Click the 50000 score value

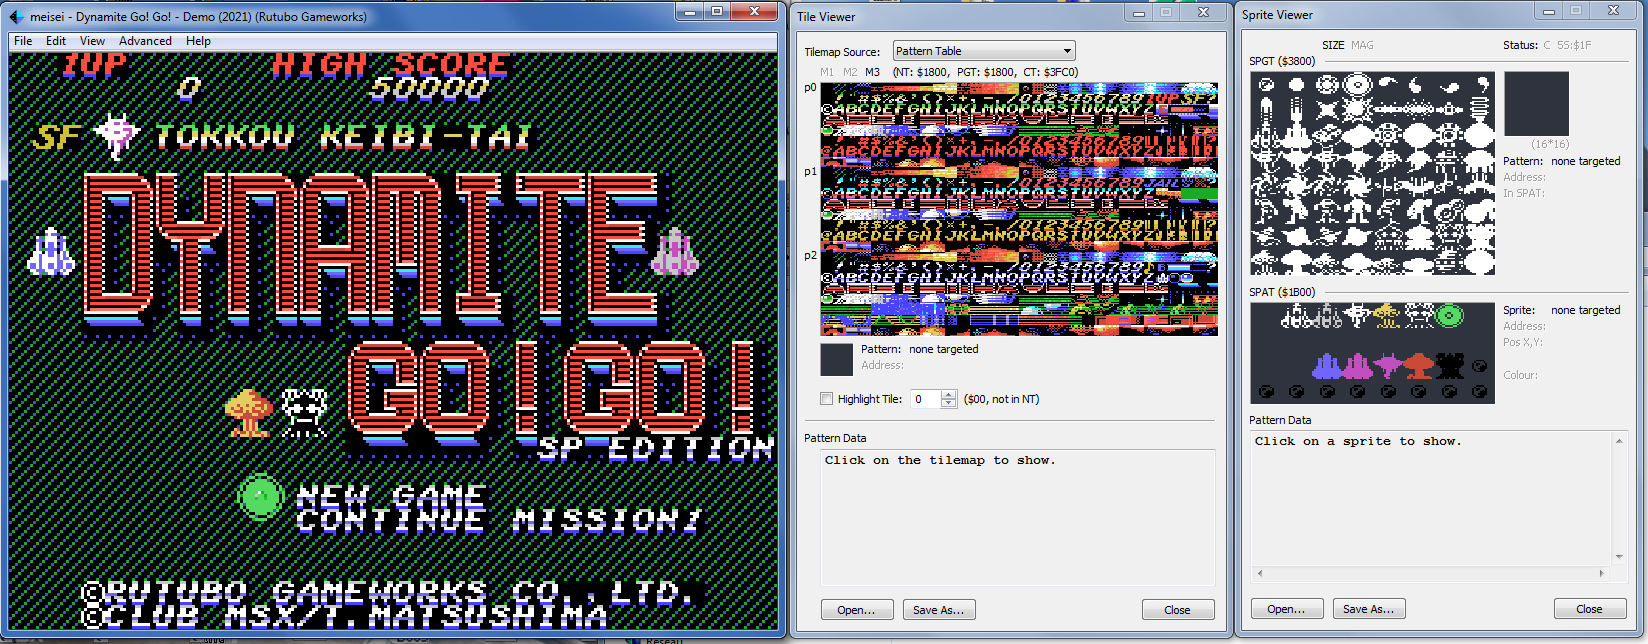tap(429, 88)
